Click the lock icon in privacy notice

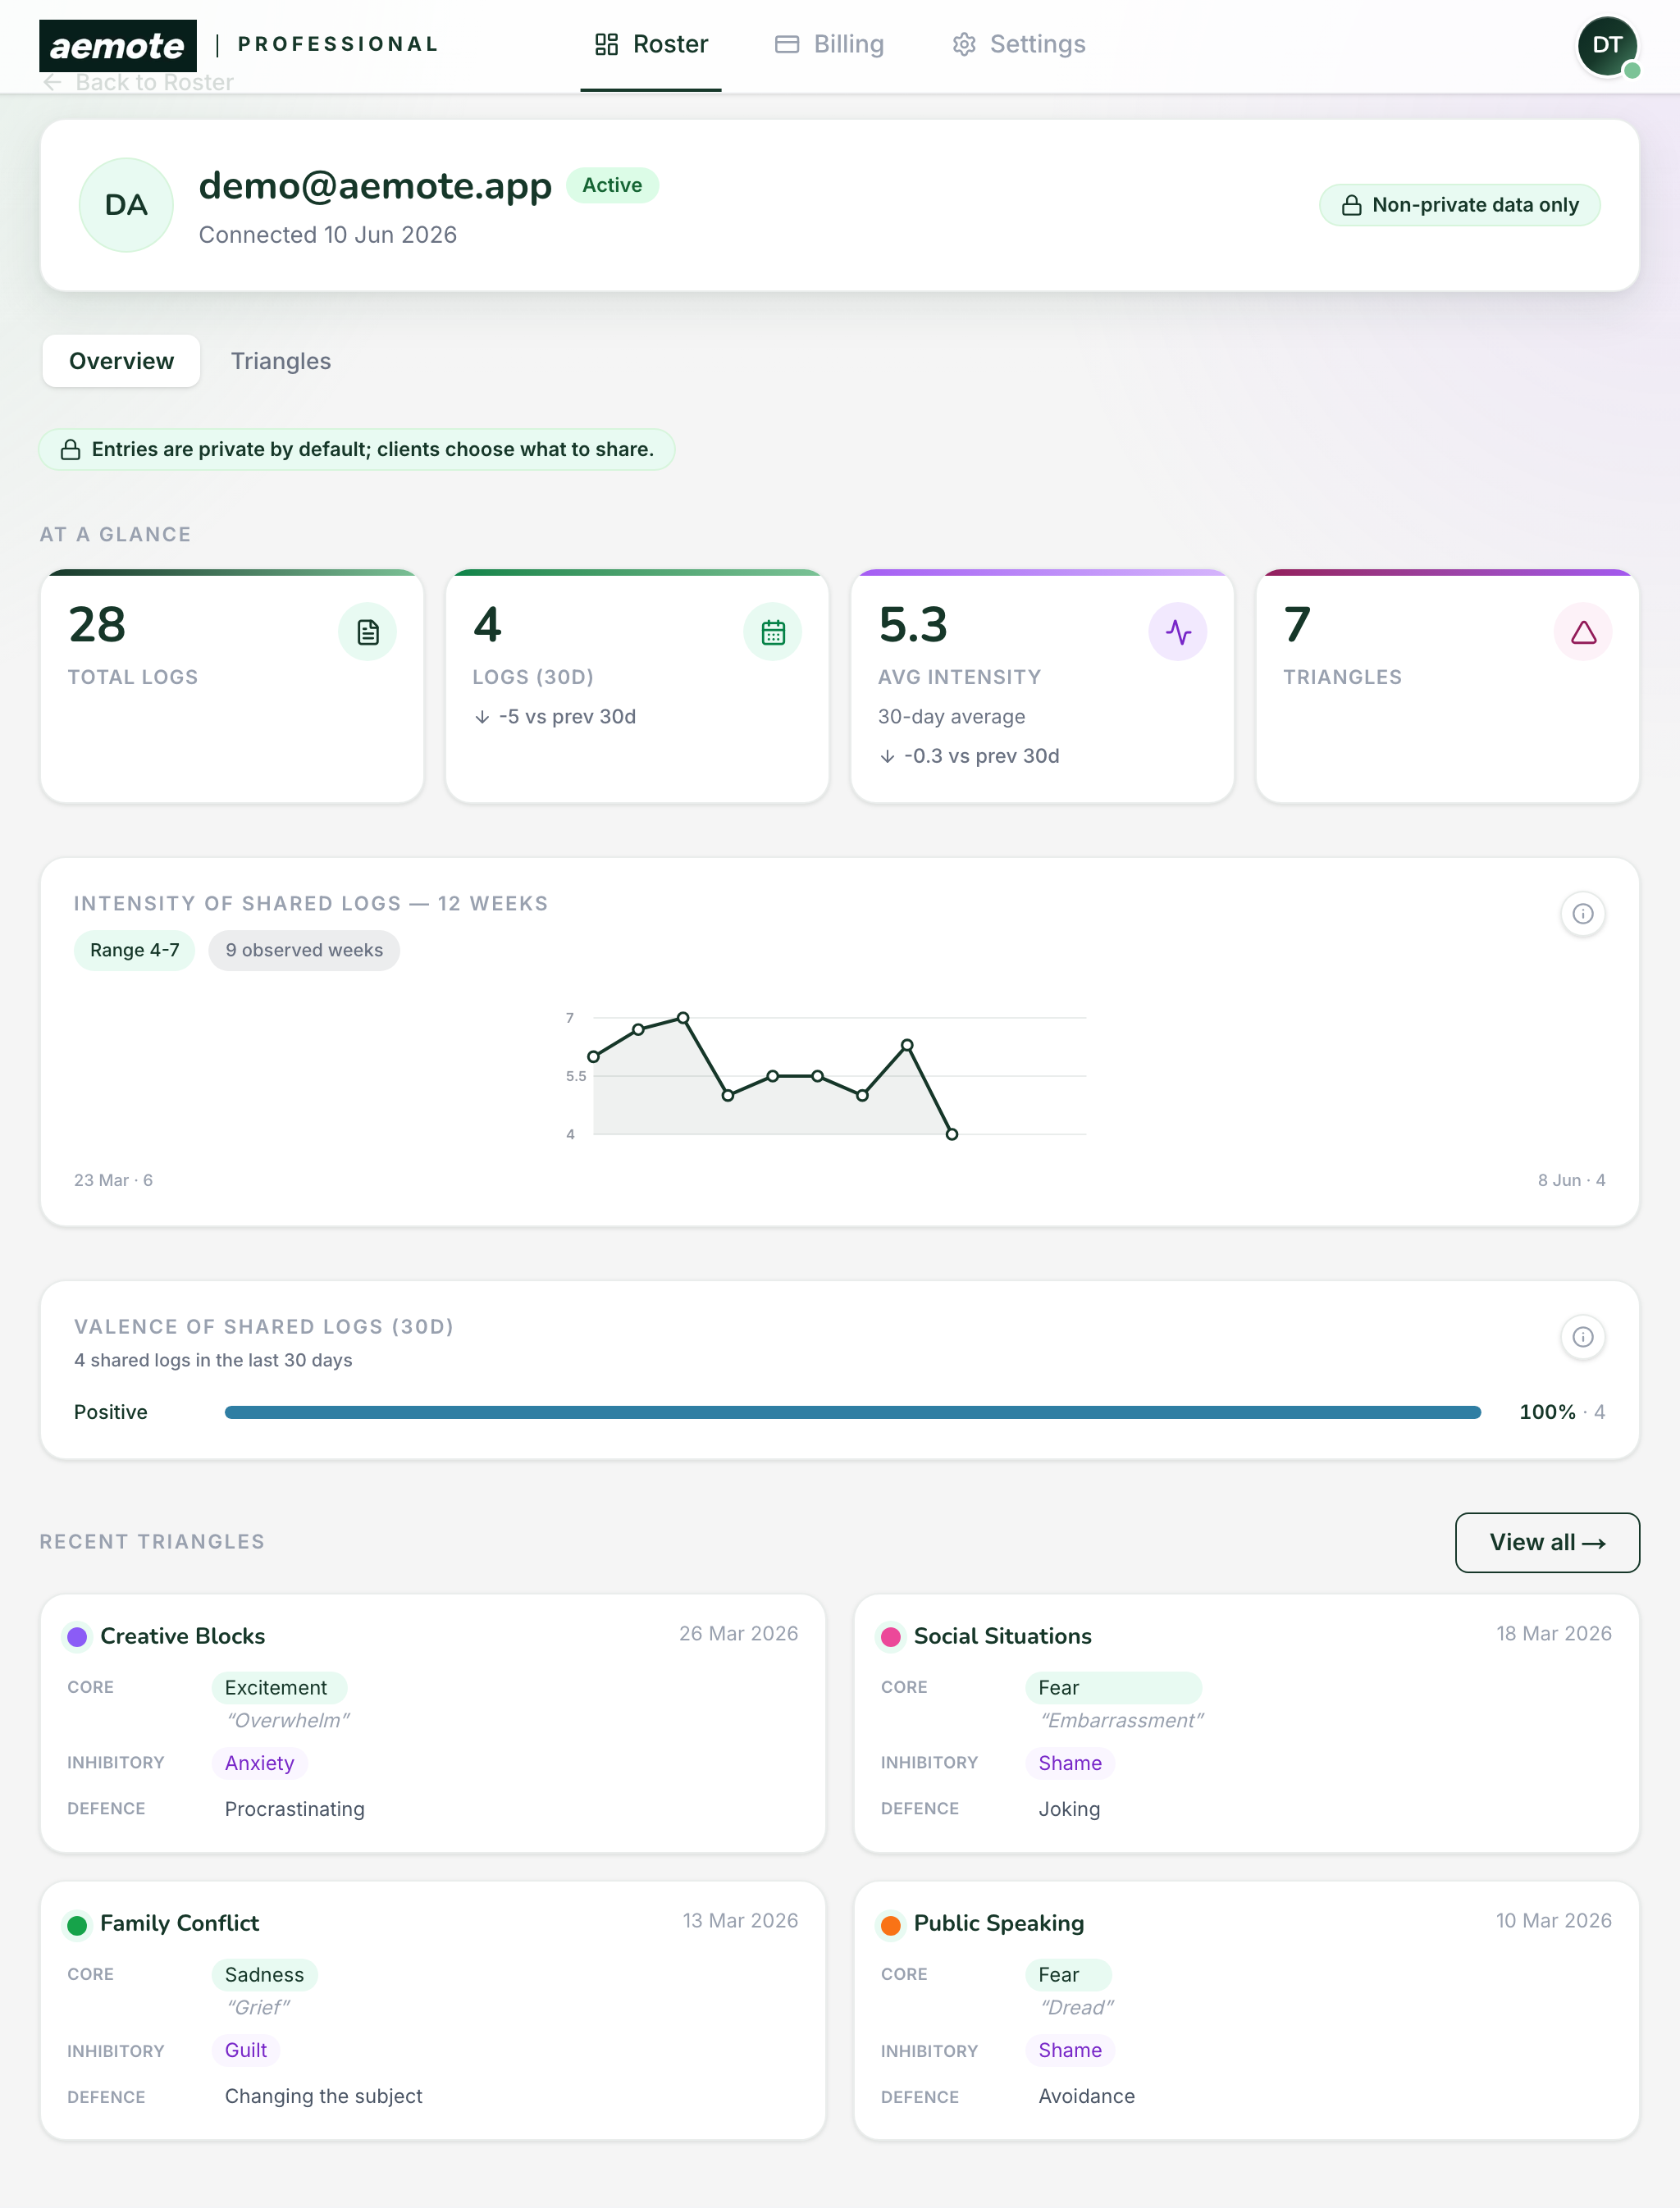[70, 449]
